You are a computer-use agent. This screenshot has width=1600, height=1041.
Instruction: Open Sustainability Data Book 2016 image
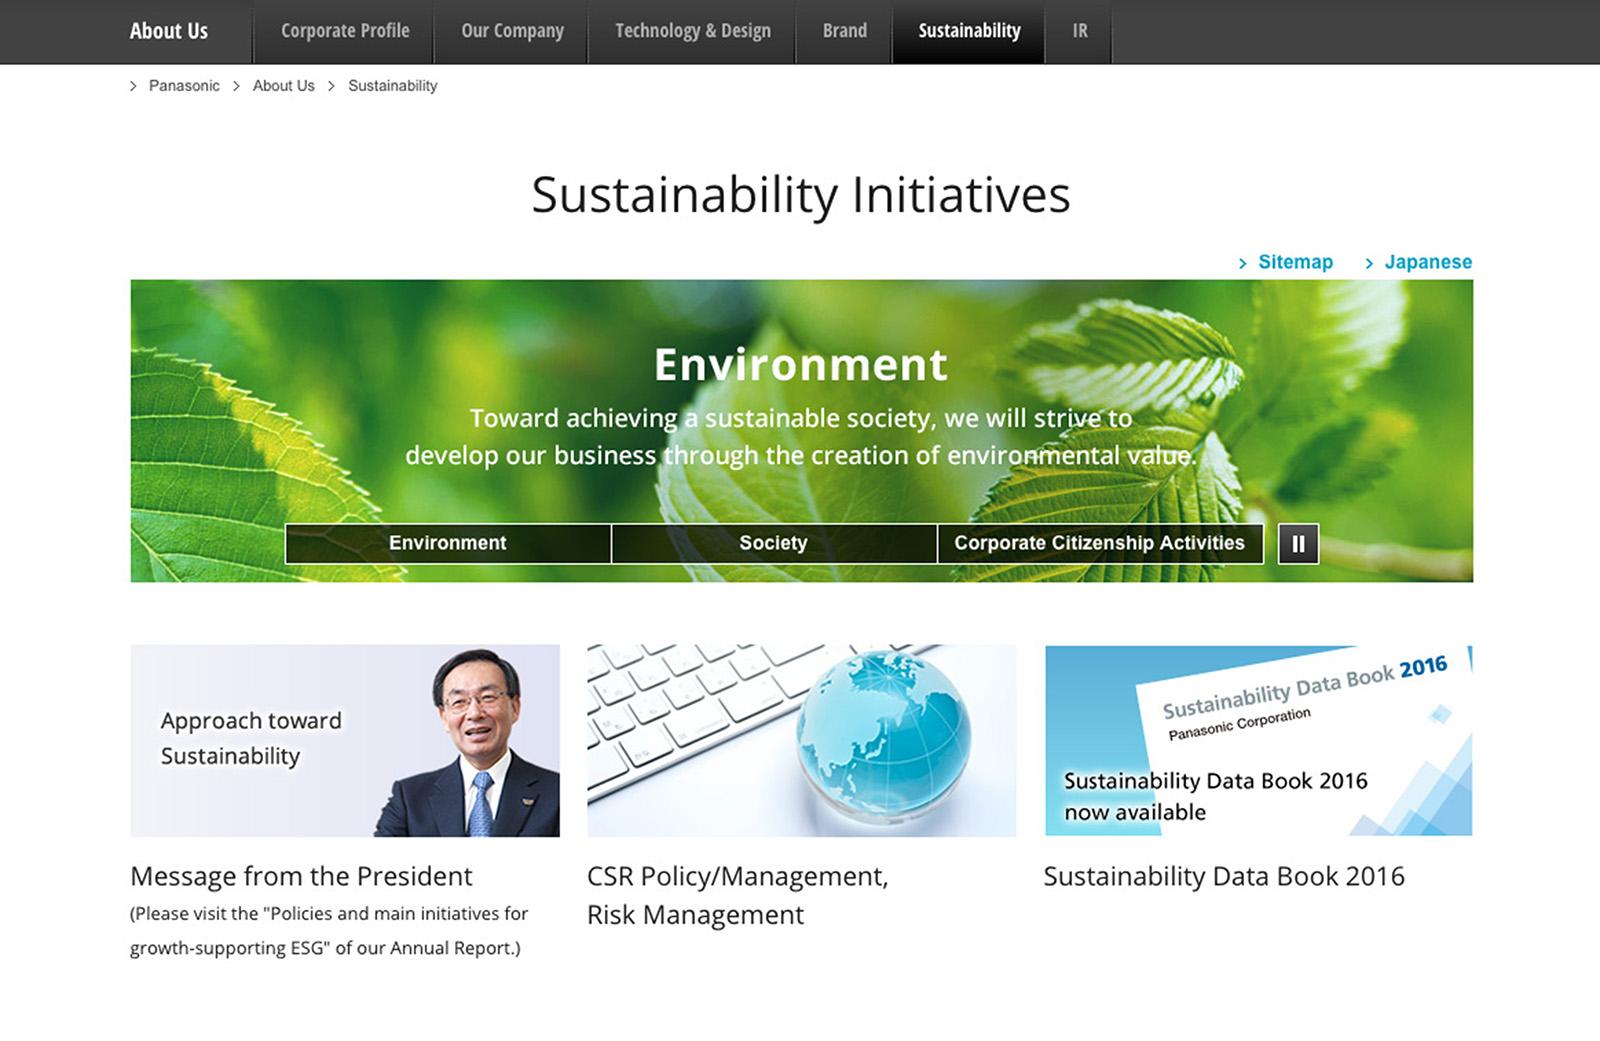(1258, 740)
